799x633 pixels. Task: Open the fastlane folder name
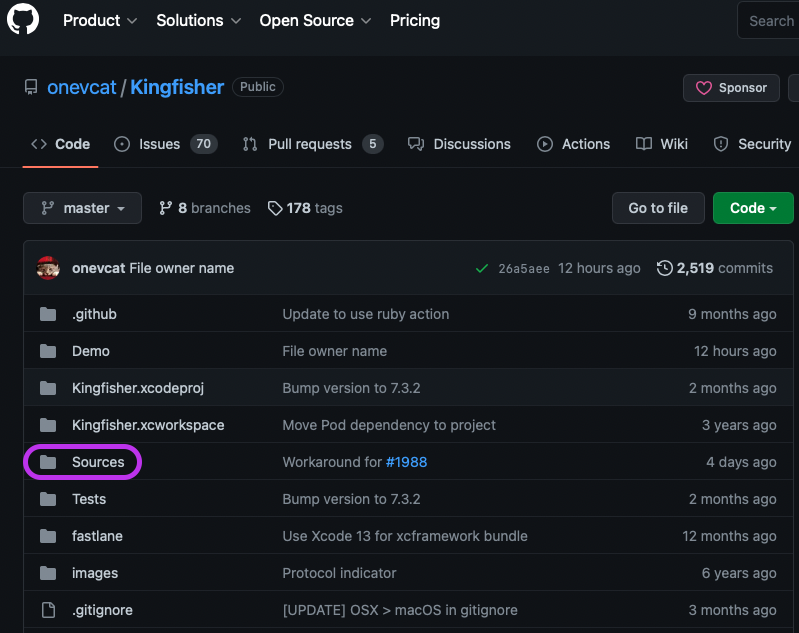tap(97, 536)
